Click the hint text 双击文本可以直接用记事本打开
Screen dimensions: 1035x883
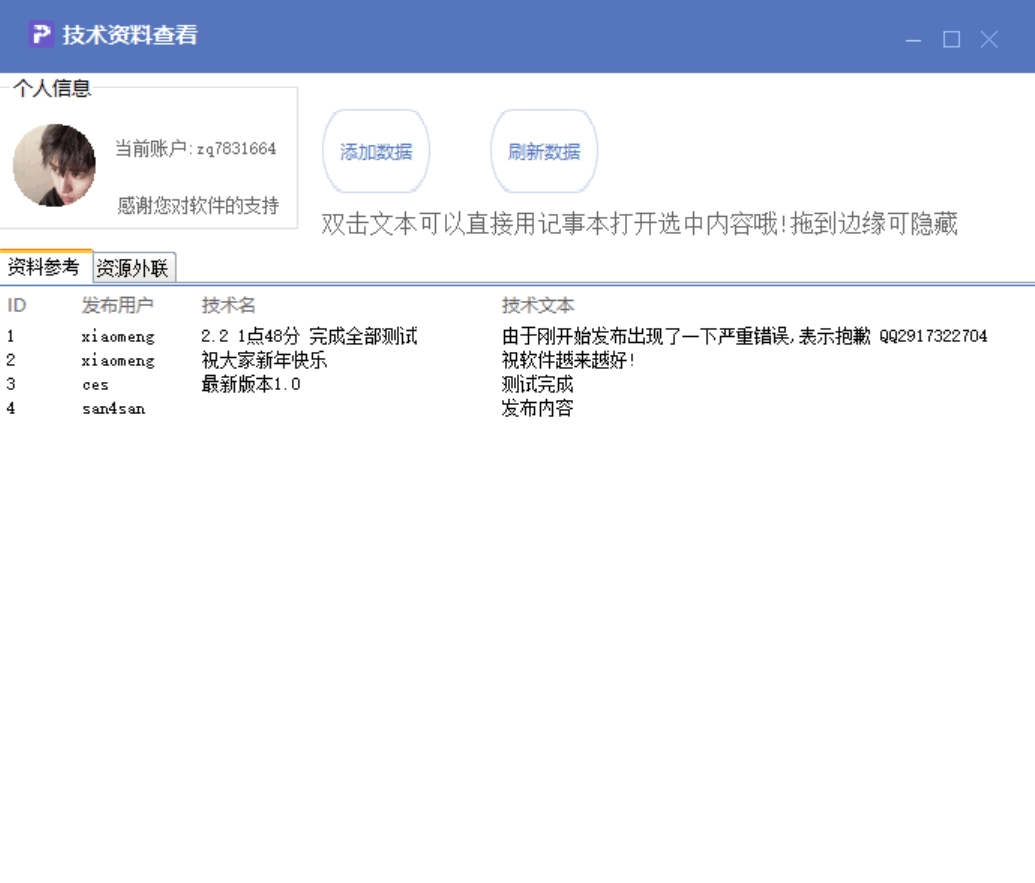click(639, 224)
